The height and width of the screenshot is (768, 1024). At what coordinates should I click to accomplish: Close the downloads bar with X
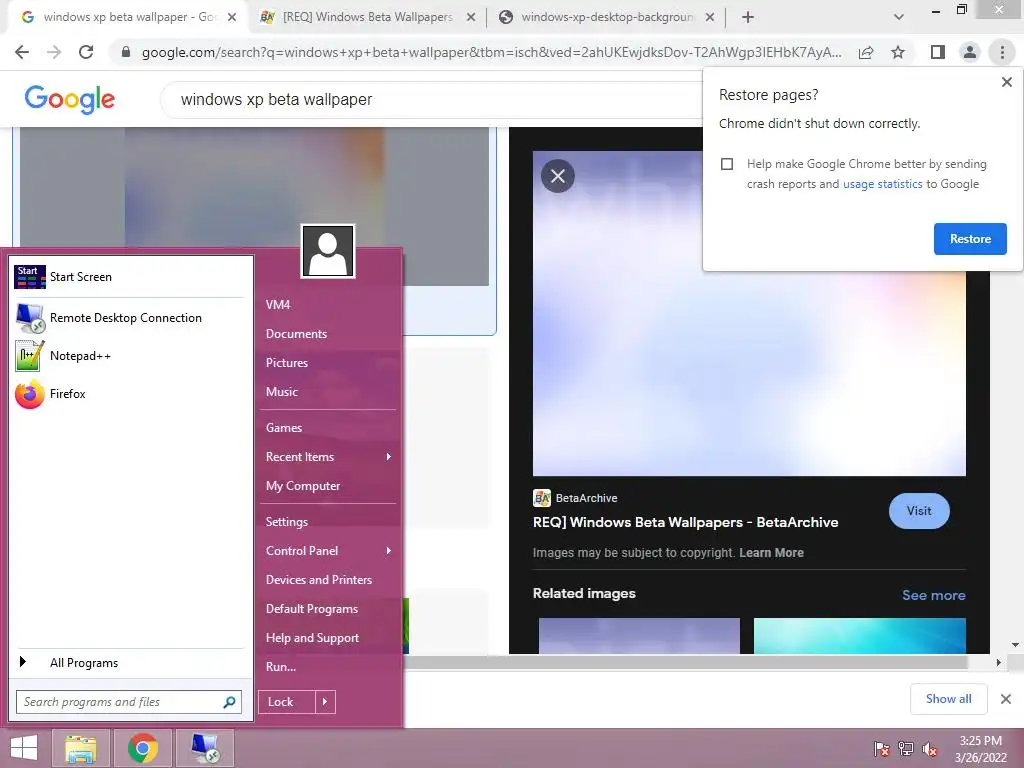[1006, 699]
